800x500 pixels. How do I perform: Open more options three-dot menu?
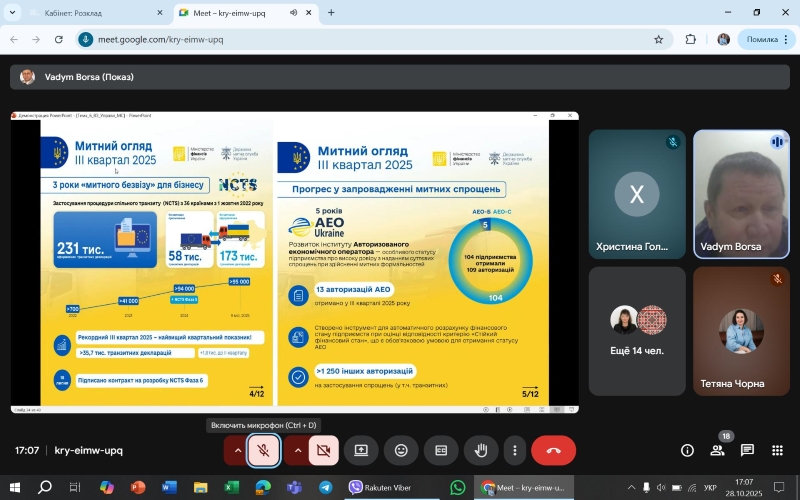click(514, 450)
